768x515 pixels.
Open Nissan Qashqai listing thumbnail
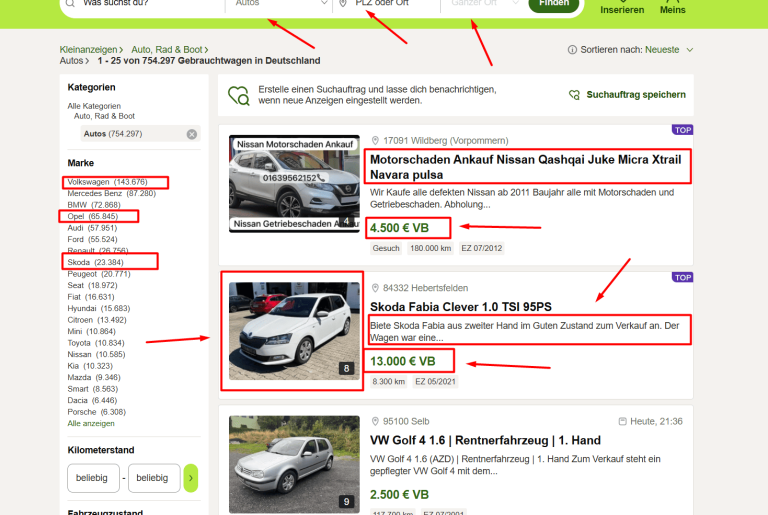click(x=294, y=183)
